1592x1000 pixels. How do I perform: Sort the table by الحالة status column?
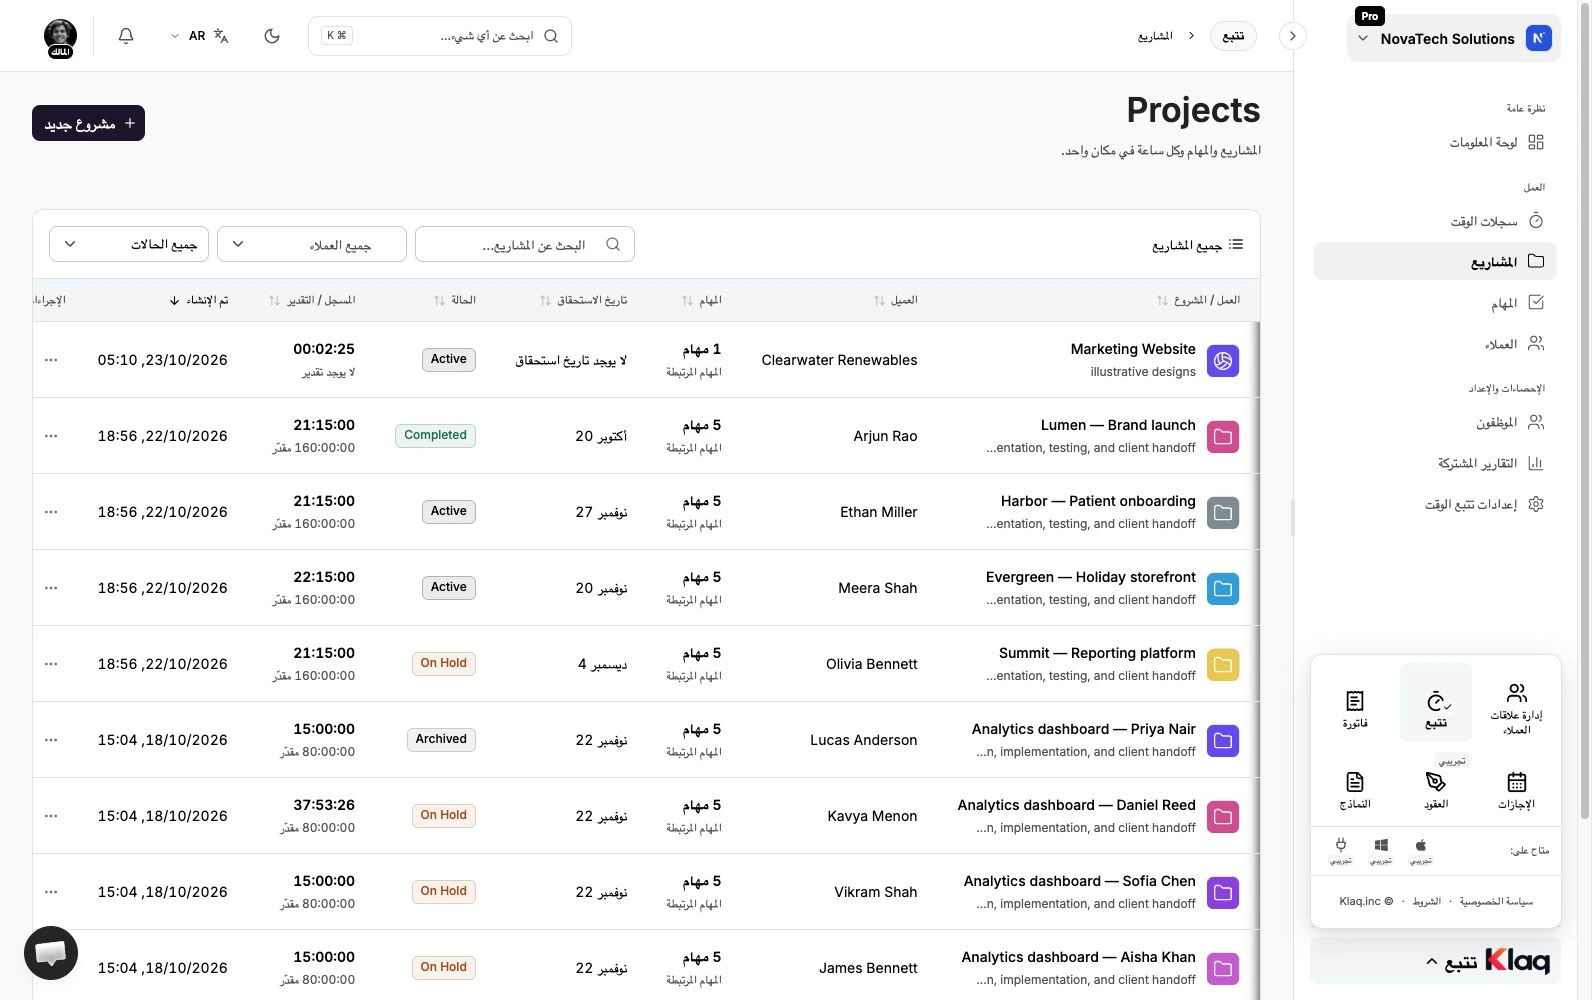(455, 300)
